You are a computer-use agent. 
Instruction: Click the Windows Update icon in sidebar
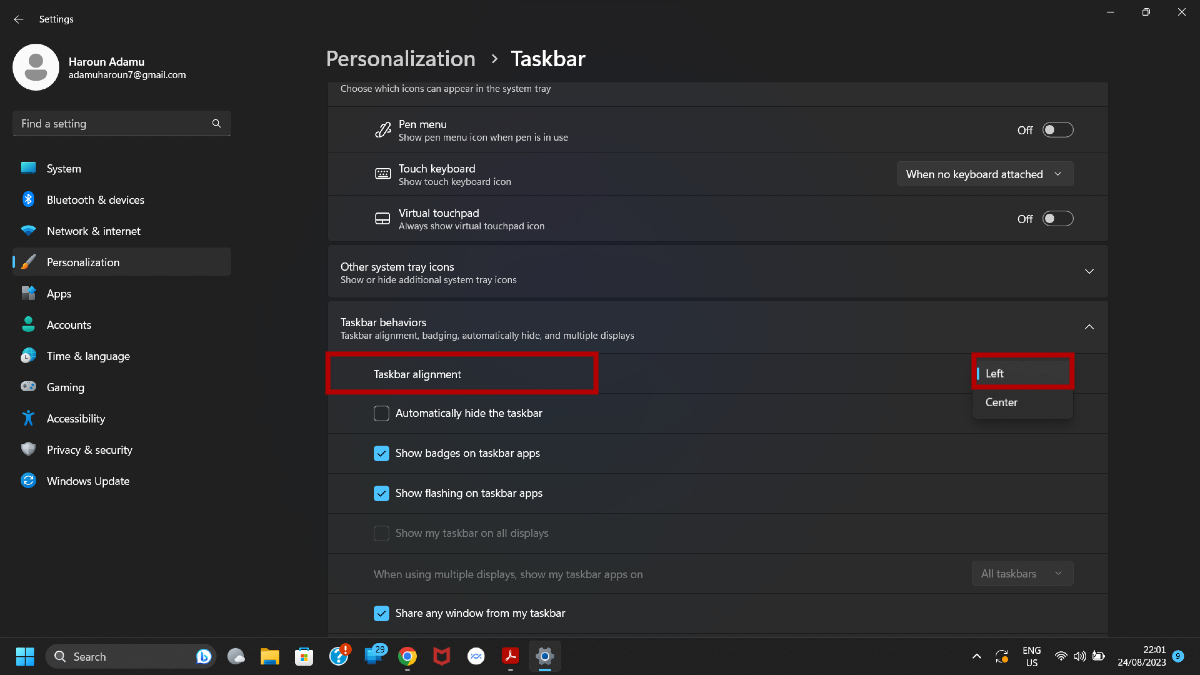(28, 481)
